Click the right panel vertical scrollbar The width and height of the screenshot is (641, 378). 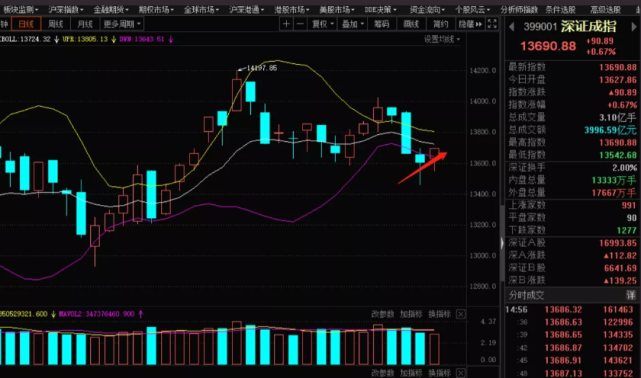[502, 243]
